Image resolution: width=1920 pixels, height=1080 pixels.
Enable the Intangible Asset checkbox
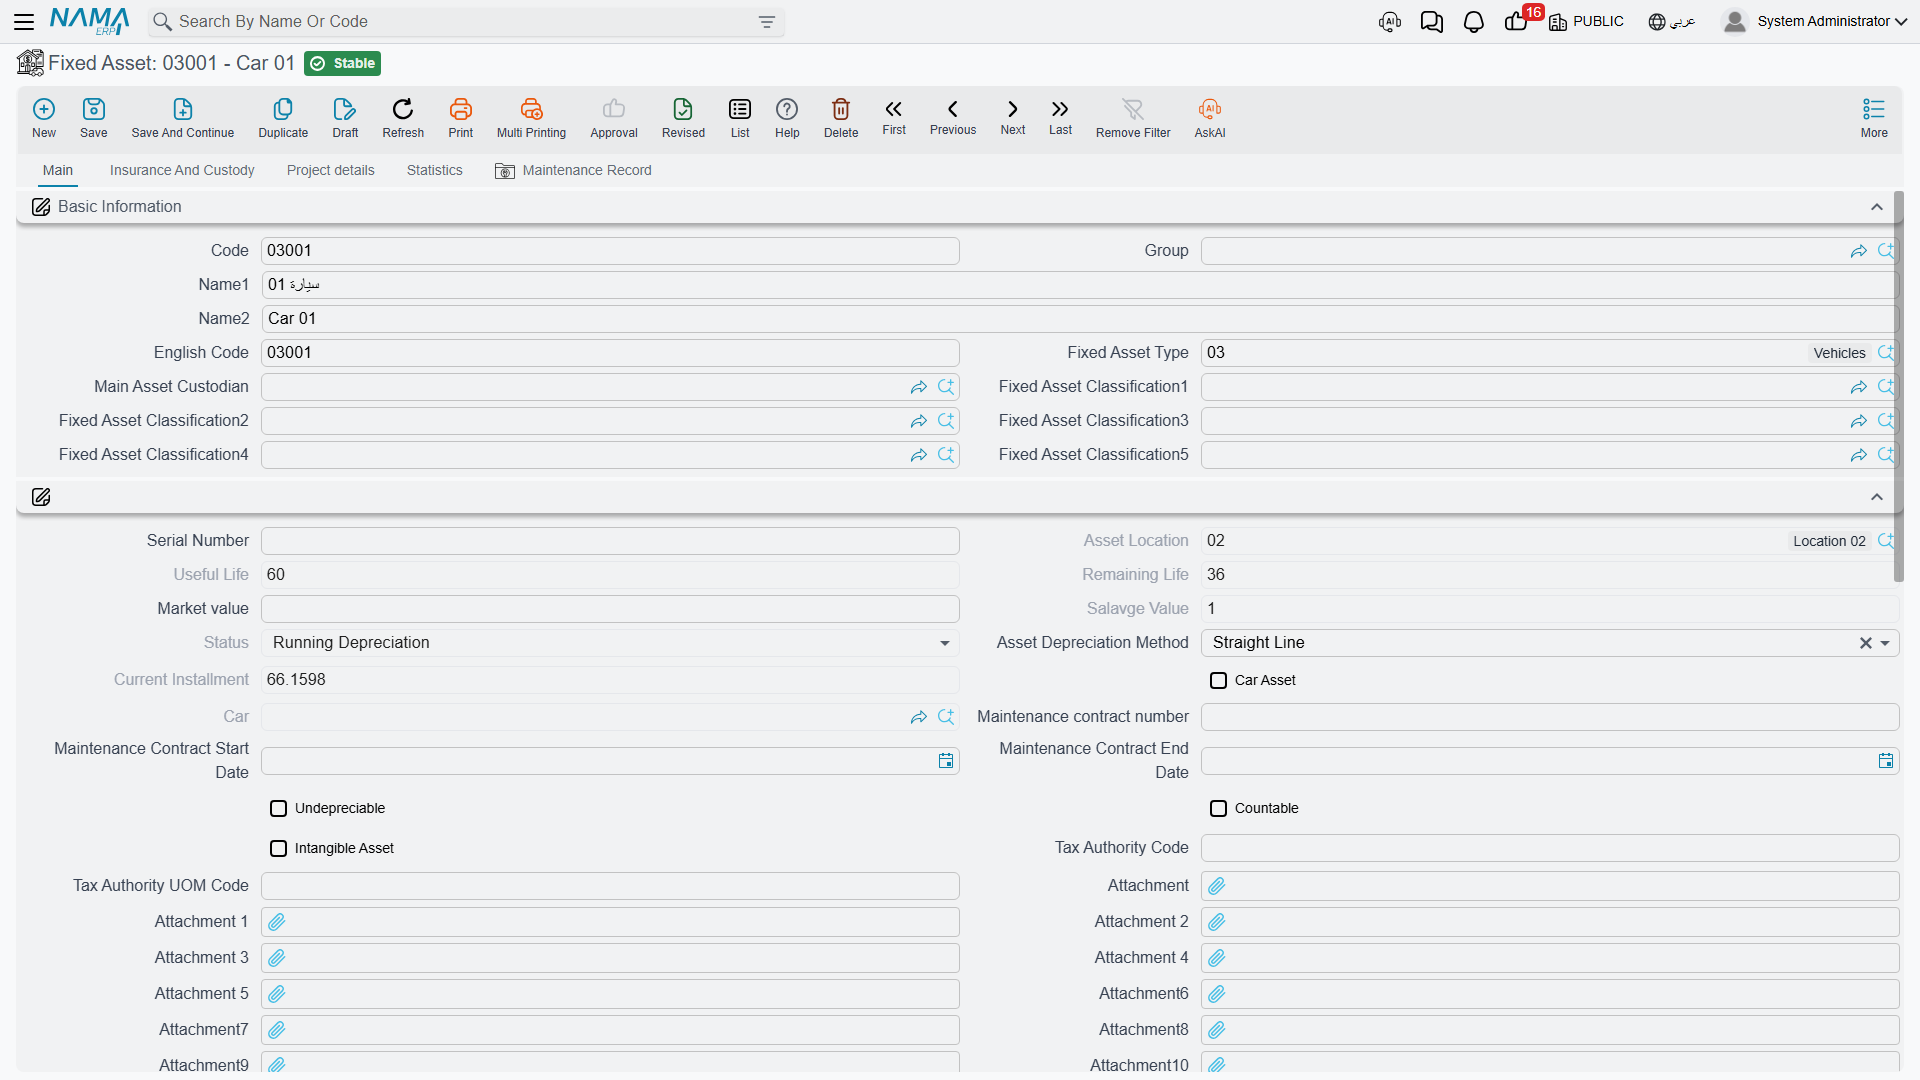coord(278,849)
